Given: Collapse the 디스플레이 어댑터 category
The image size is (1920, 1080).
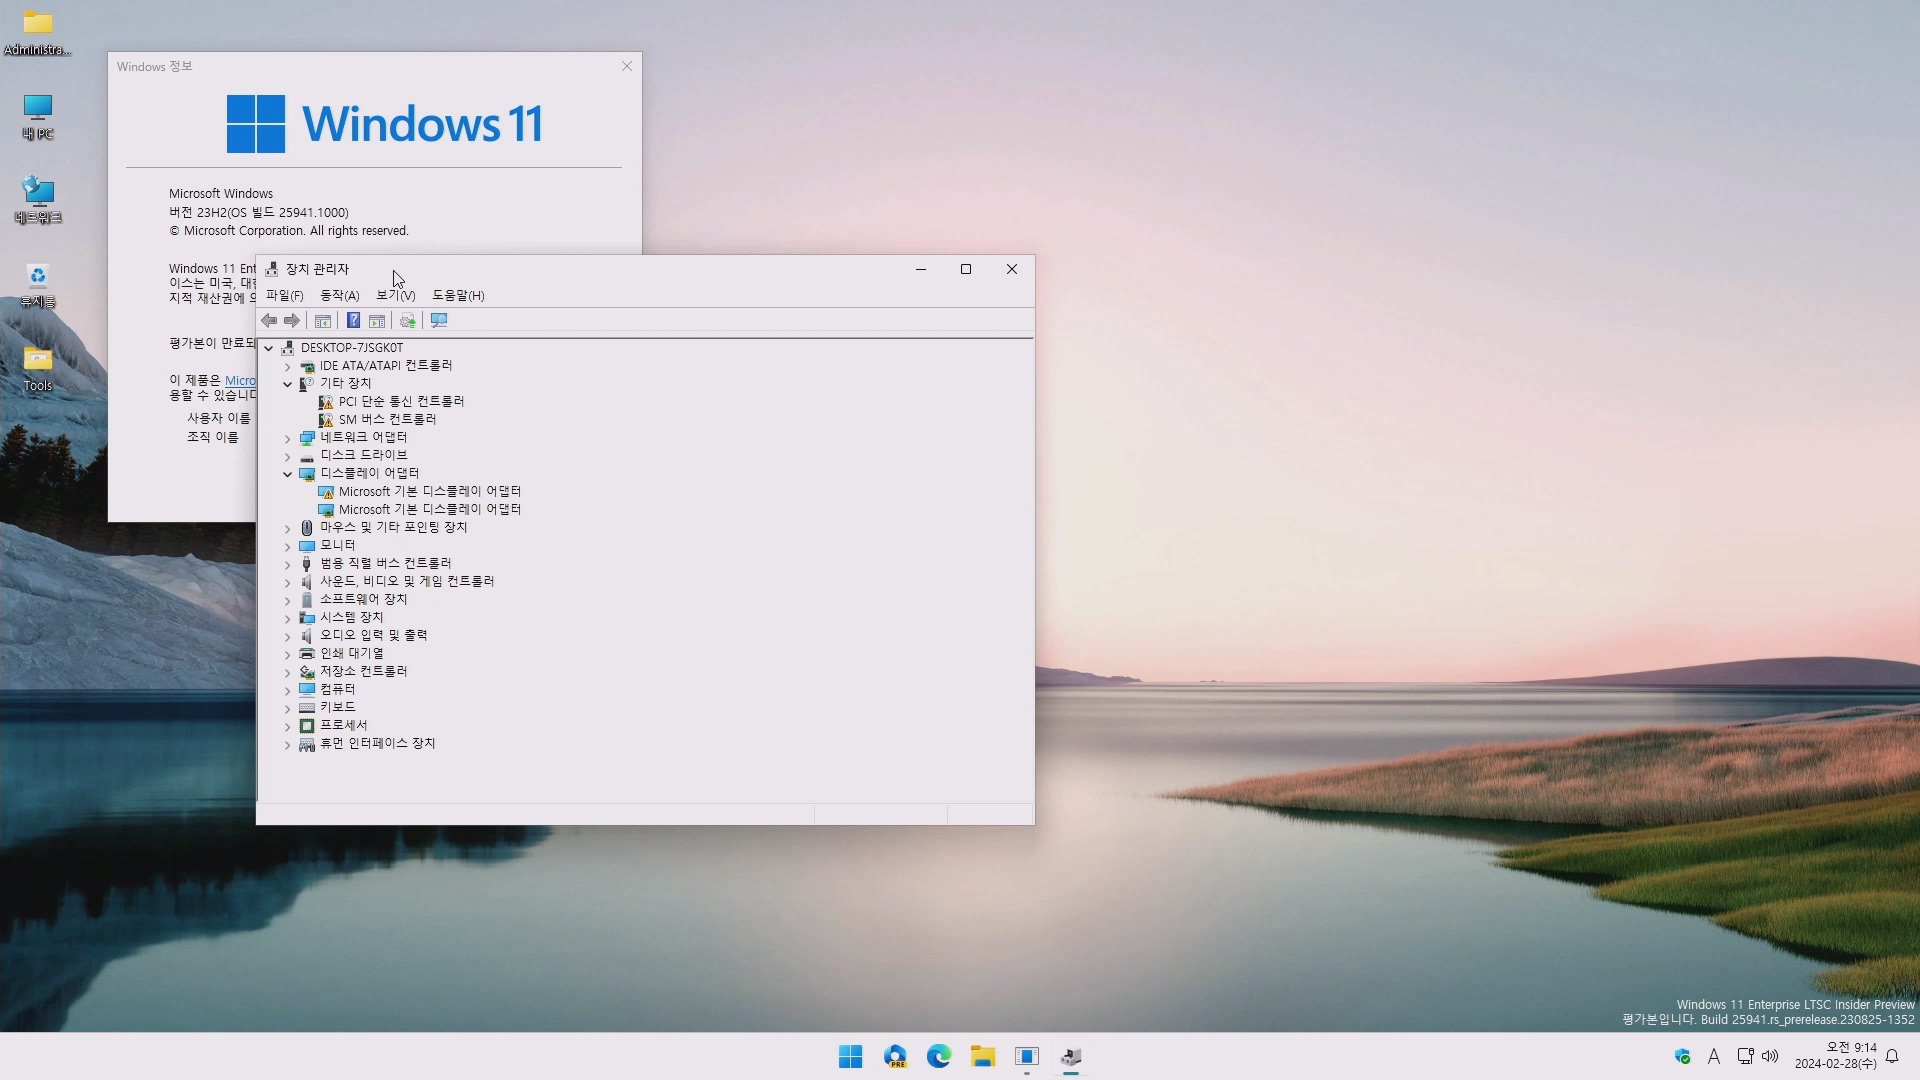Looking at the screenshot, I should point(288,474).
